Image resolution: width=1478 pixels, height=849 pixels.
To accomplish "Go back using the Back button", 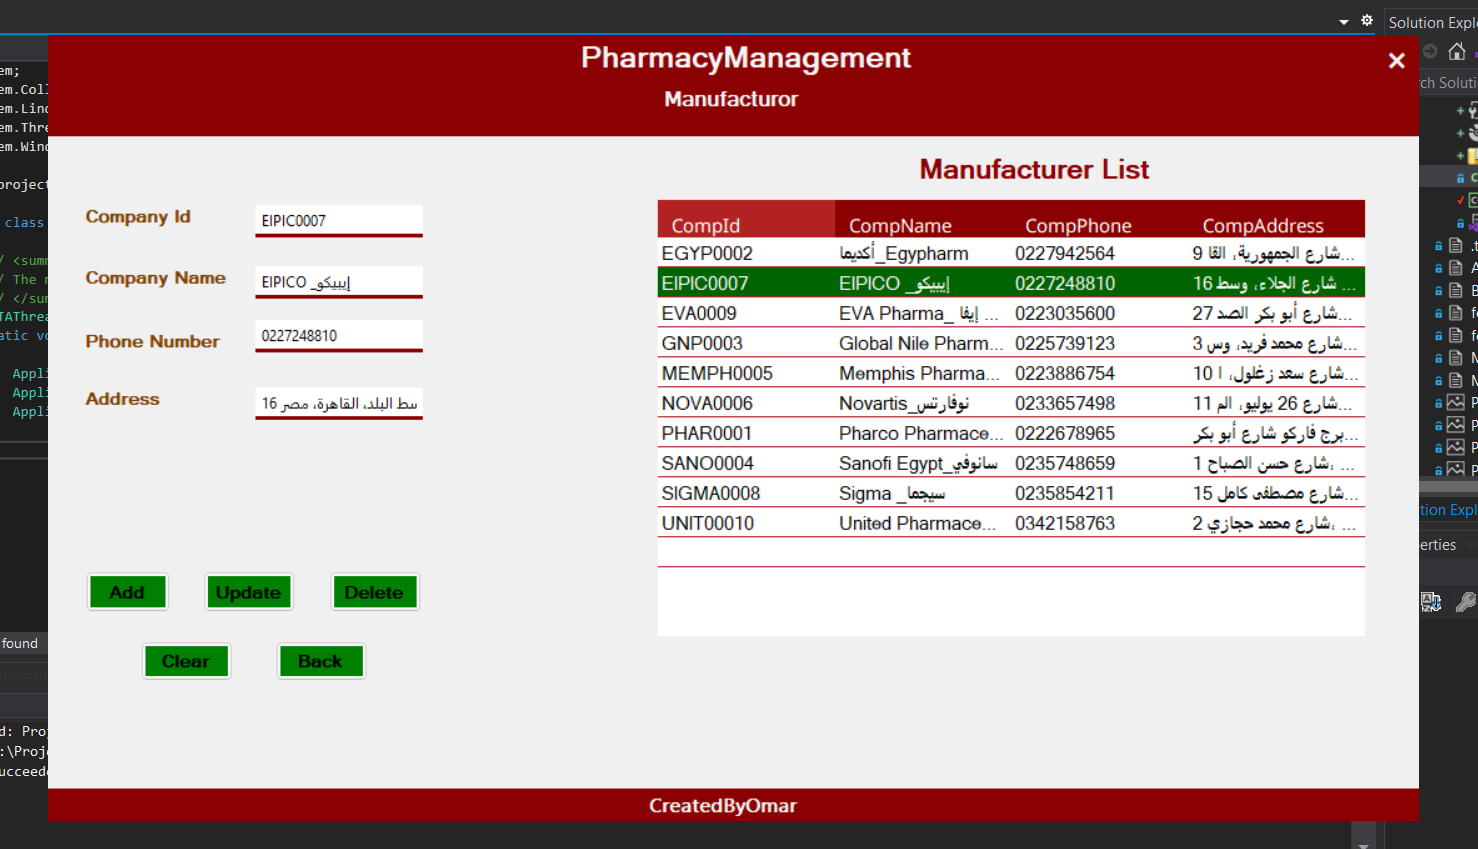I will [320, 661].
